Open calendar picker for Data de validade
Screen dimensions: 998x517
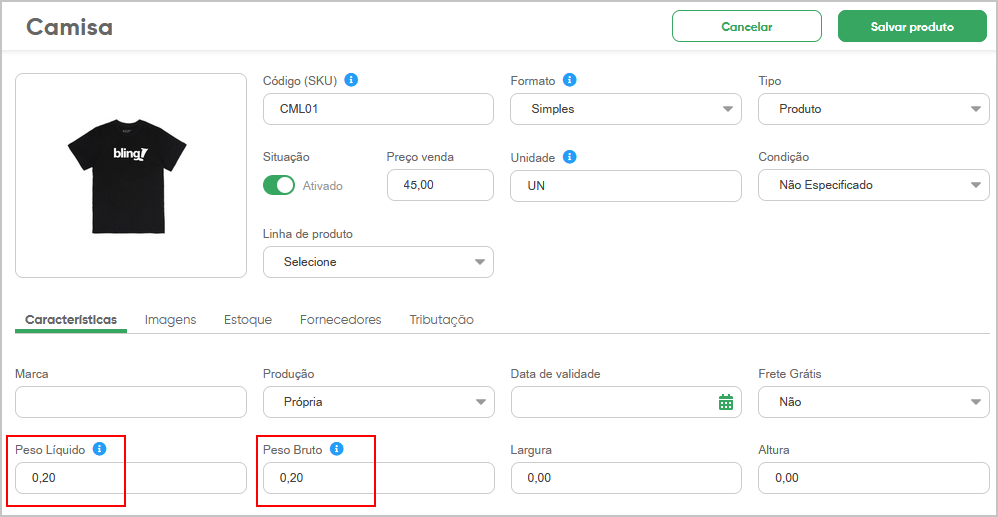726,402
